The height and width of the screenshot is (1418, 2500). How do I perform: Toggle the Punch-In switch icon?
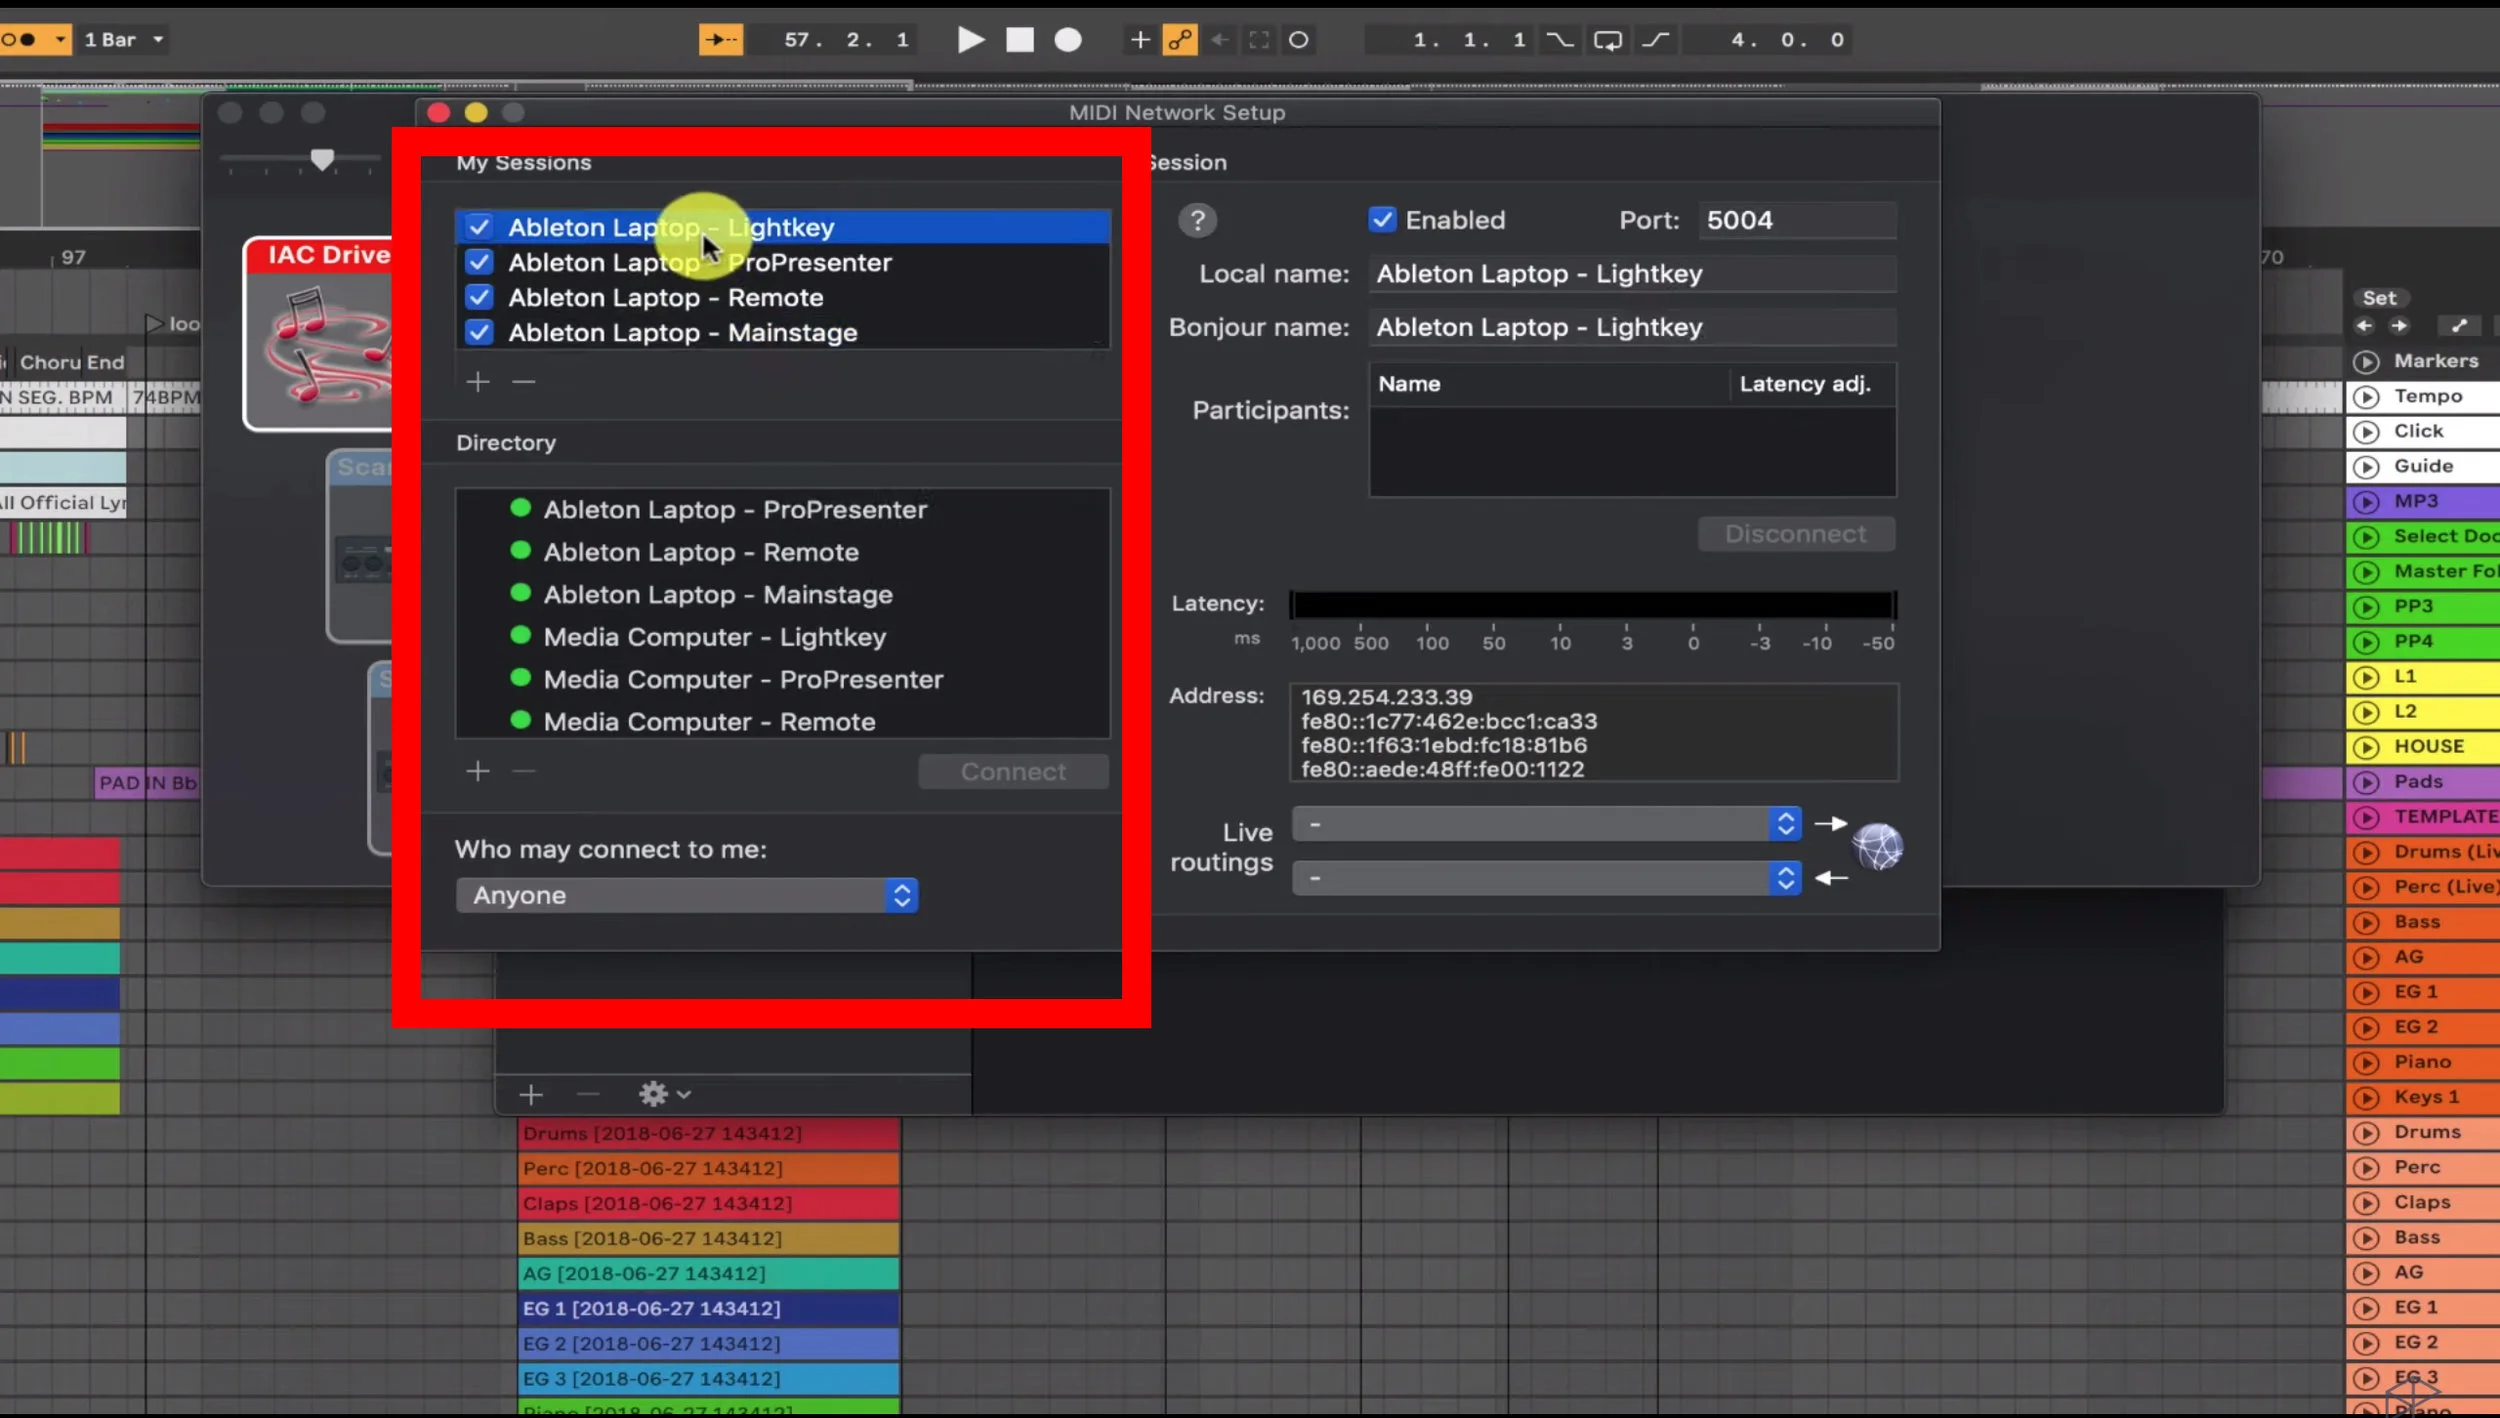pos(1559,40)
